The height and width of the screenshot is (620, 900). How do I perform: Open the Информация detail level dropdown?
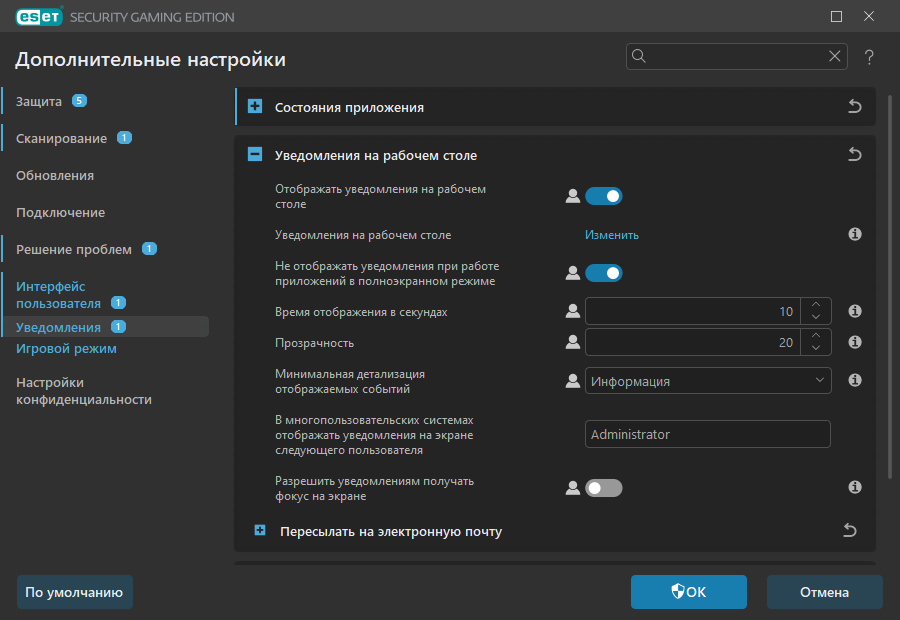click(708, 381)
